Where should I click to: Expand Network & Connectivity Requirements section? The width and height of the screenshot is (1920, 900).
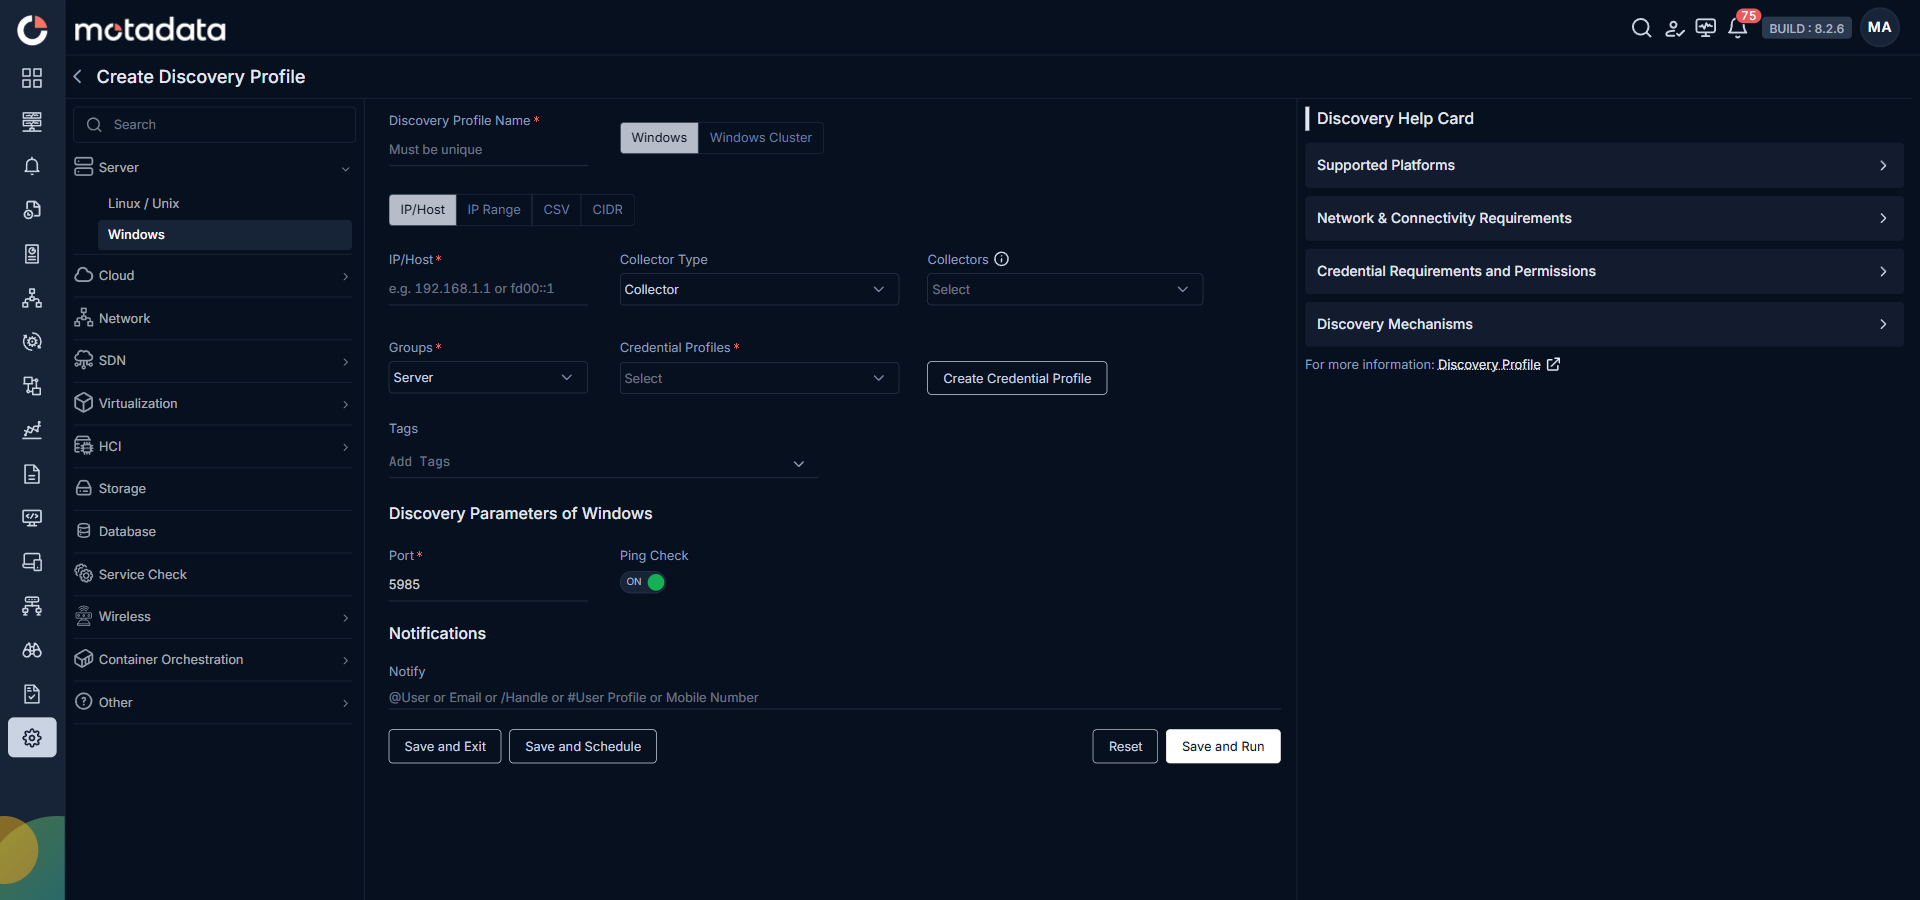(1604, 218)
